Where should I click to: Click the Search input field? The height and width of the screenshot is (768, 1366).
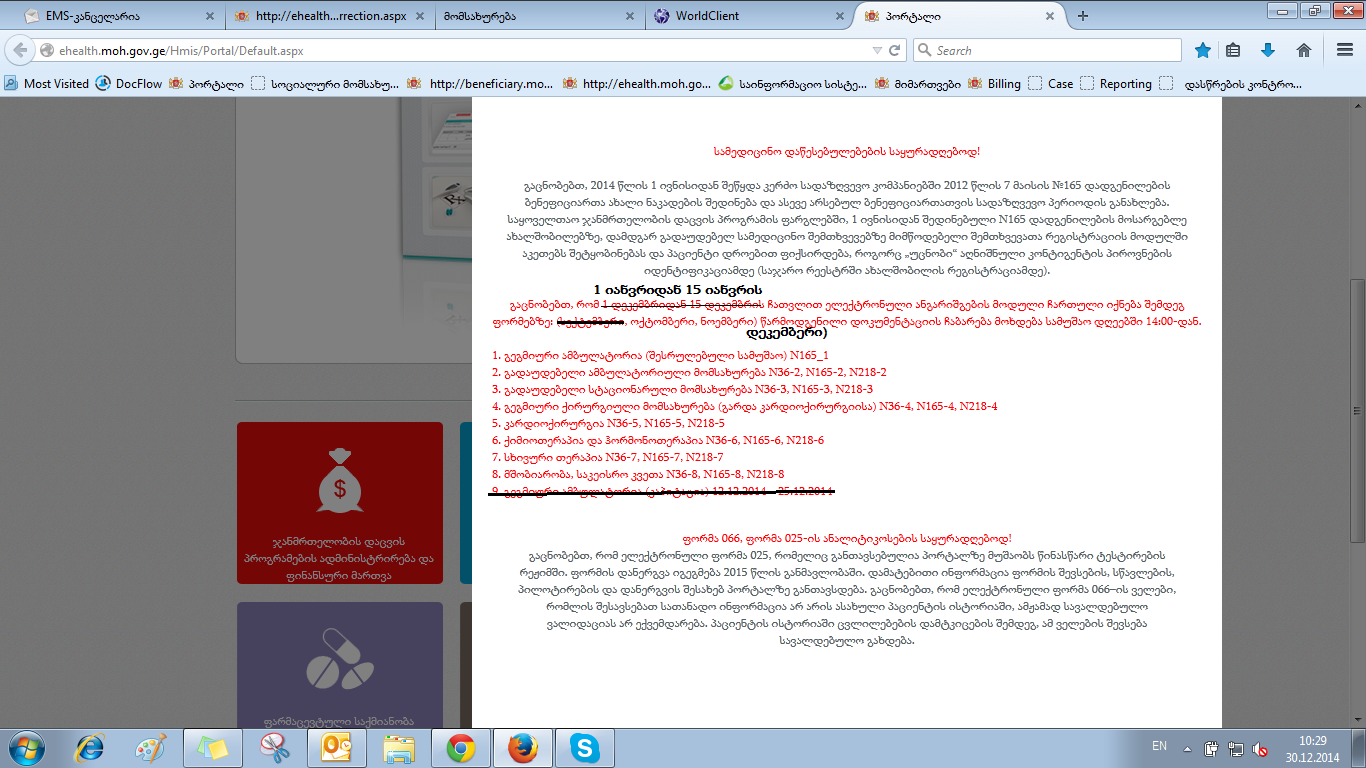[1053, 50]
